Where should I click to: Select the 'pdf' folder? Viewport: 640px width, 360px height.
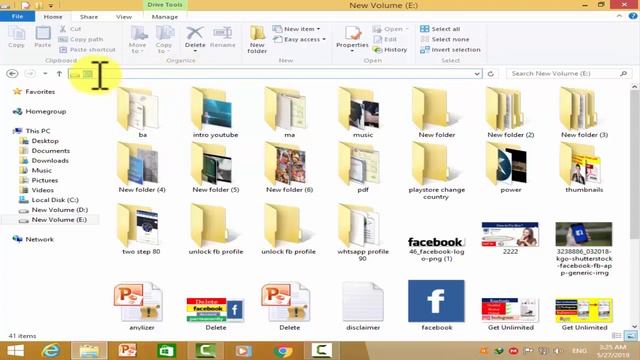363,167
